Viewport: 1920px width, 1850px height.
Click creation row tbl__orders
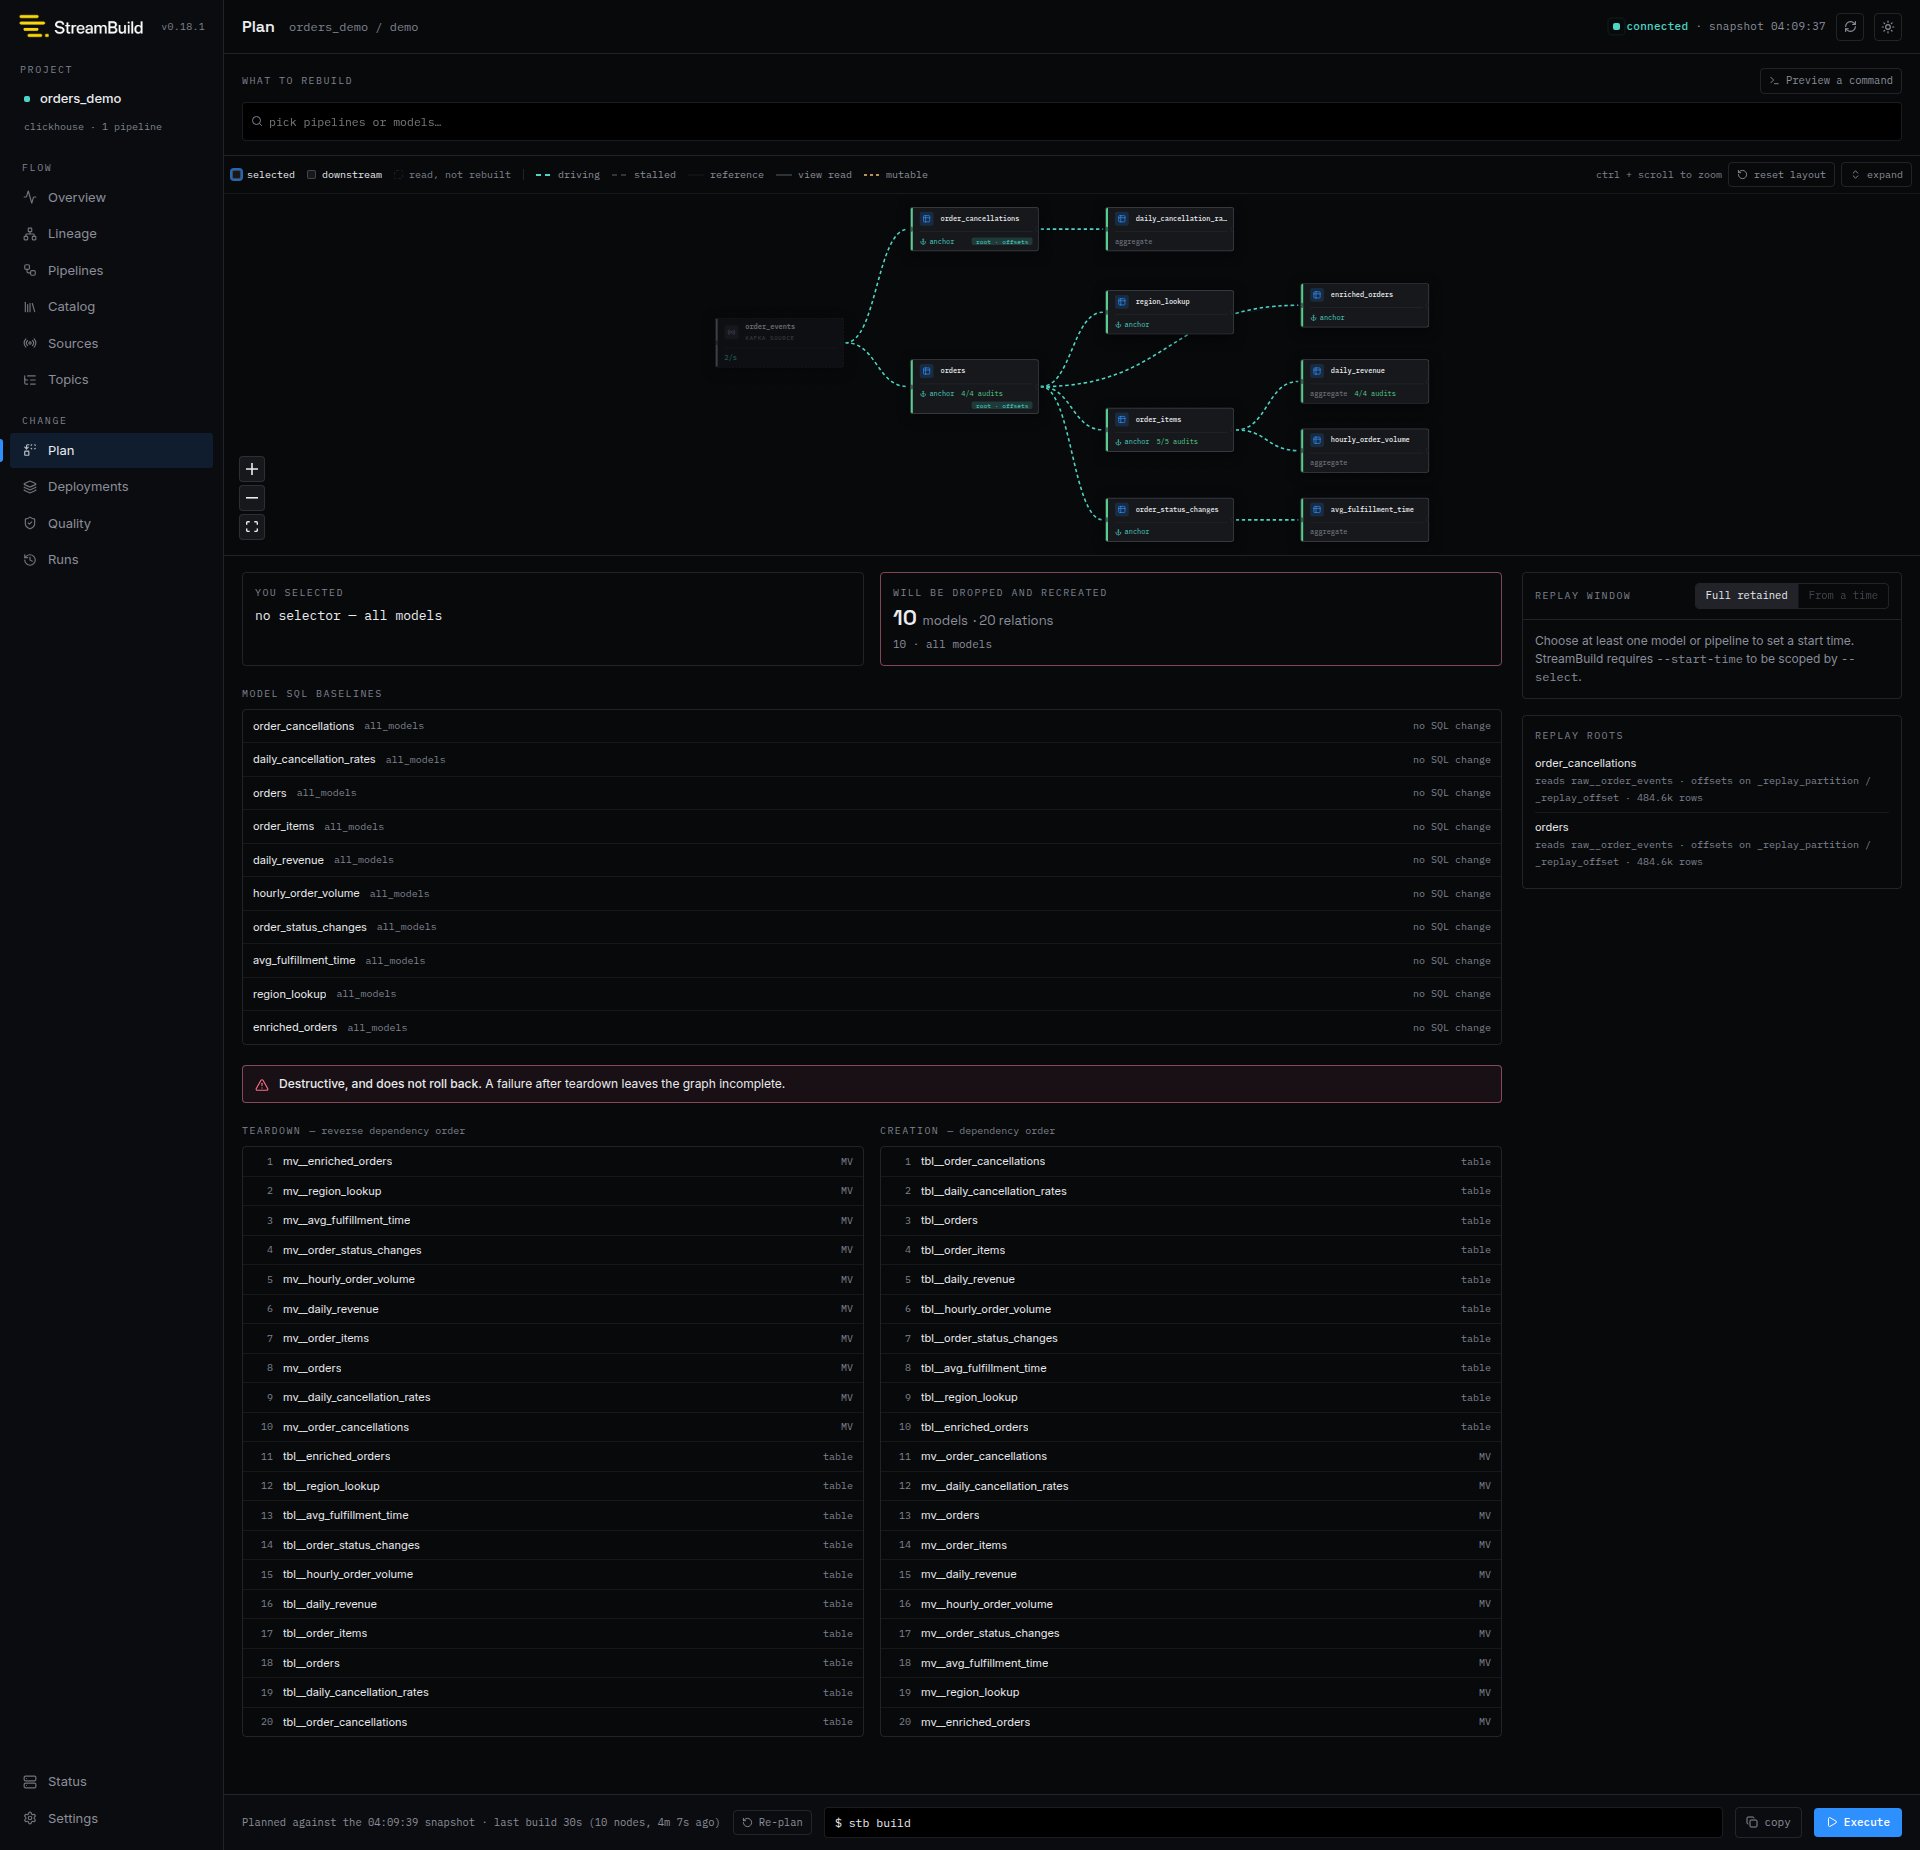(1190, 1221)
